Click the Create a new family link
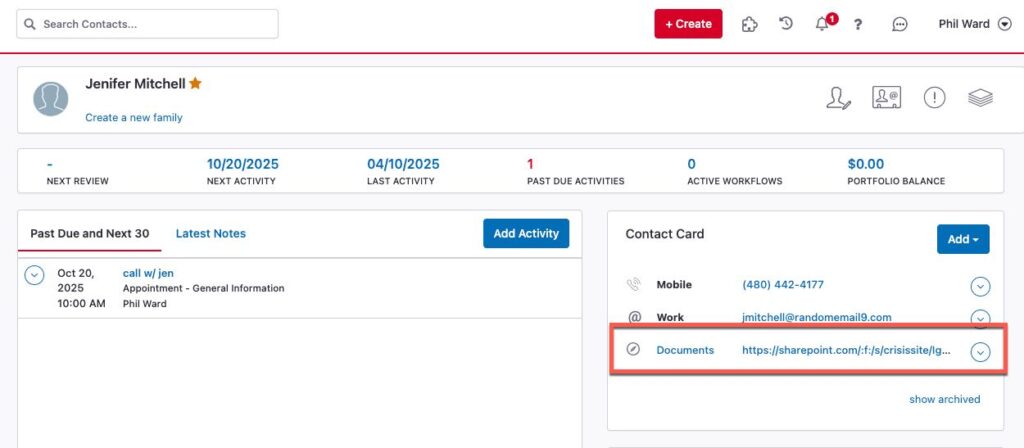The width and height of the screenshot is (1024, 448). [134, 118]
